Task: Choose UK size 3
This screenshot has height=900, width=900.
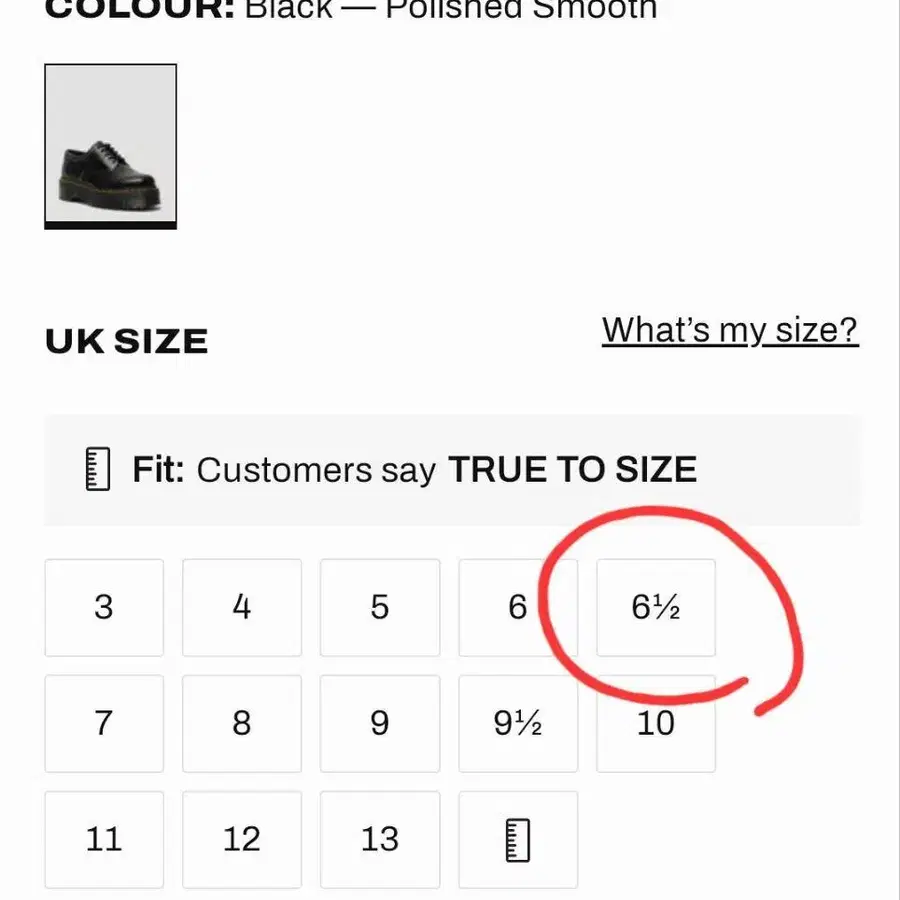Action: pos(104,607)
